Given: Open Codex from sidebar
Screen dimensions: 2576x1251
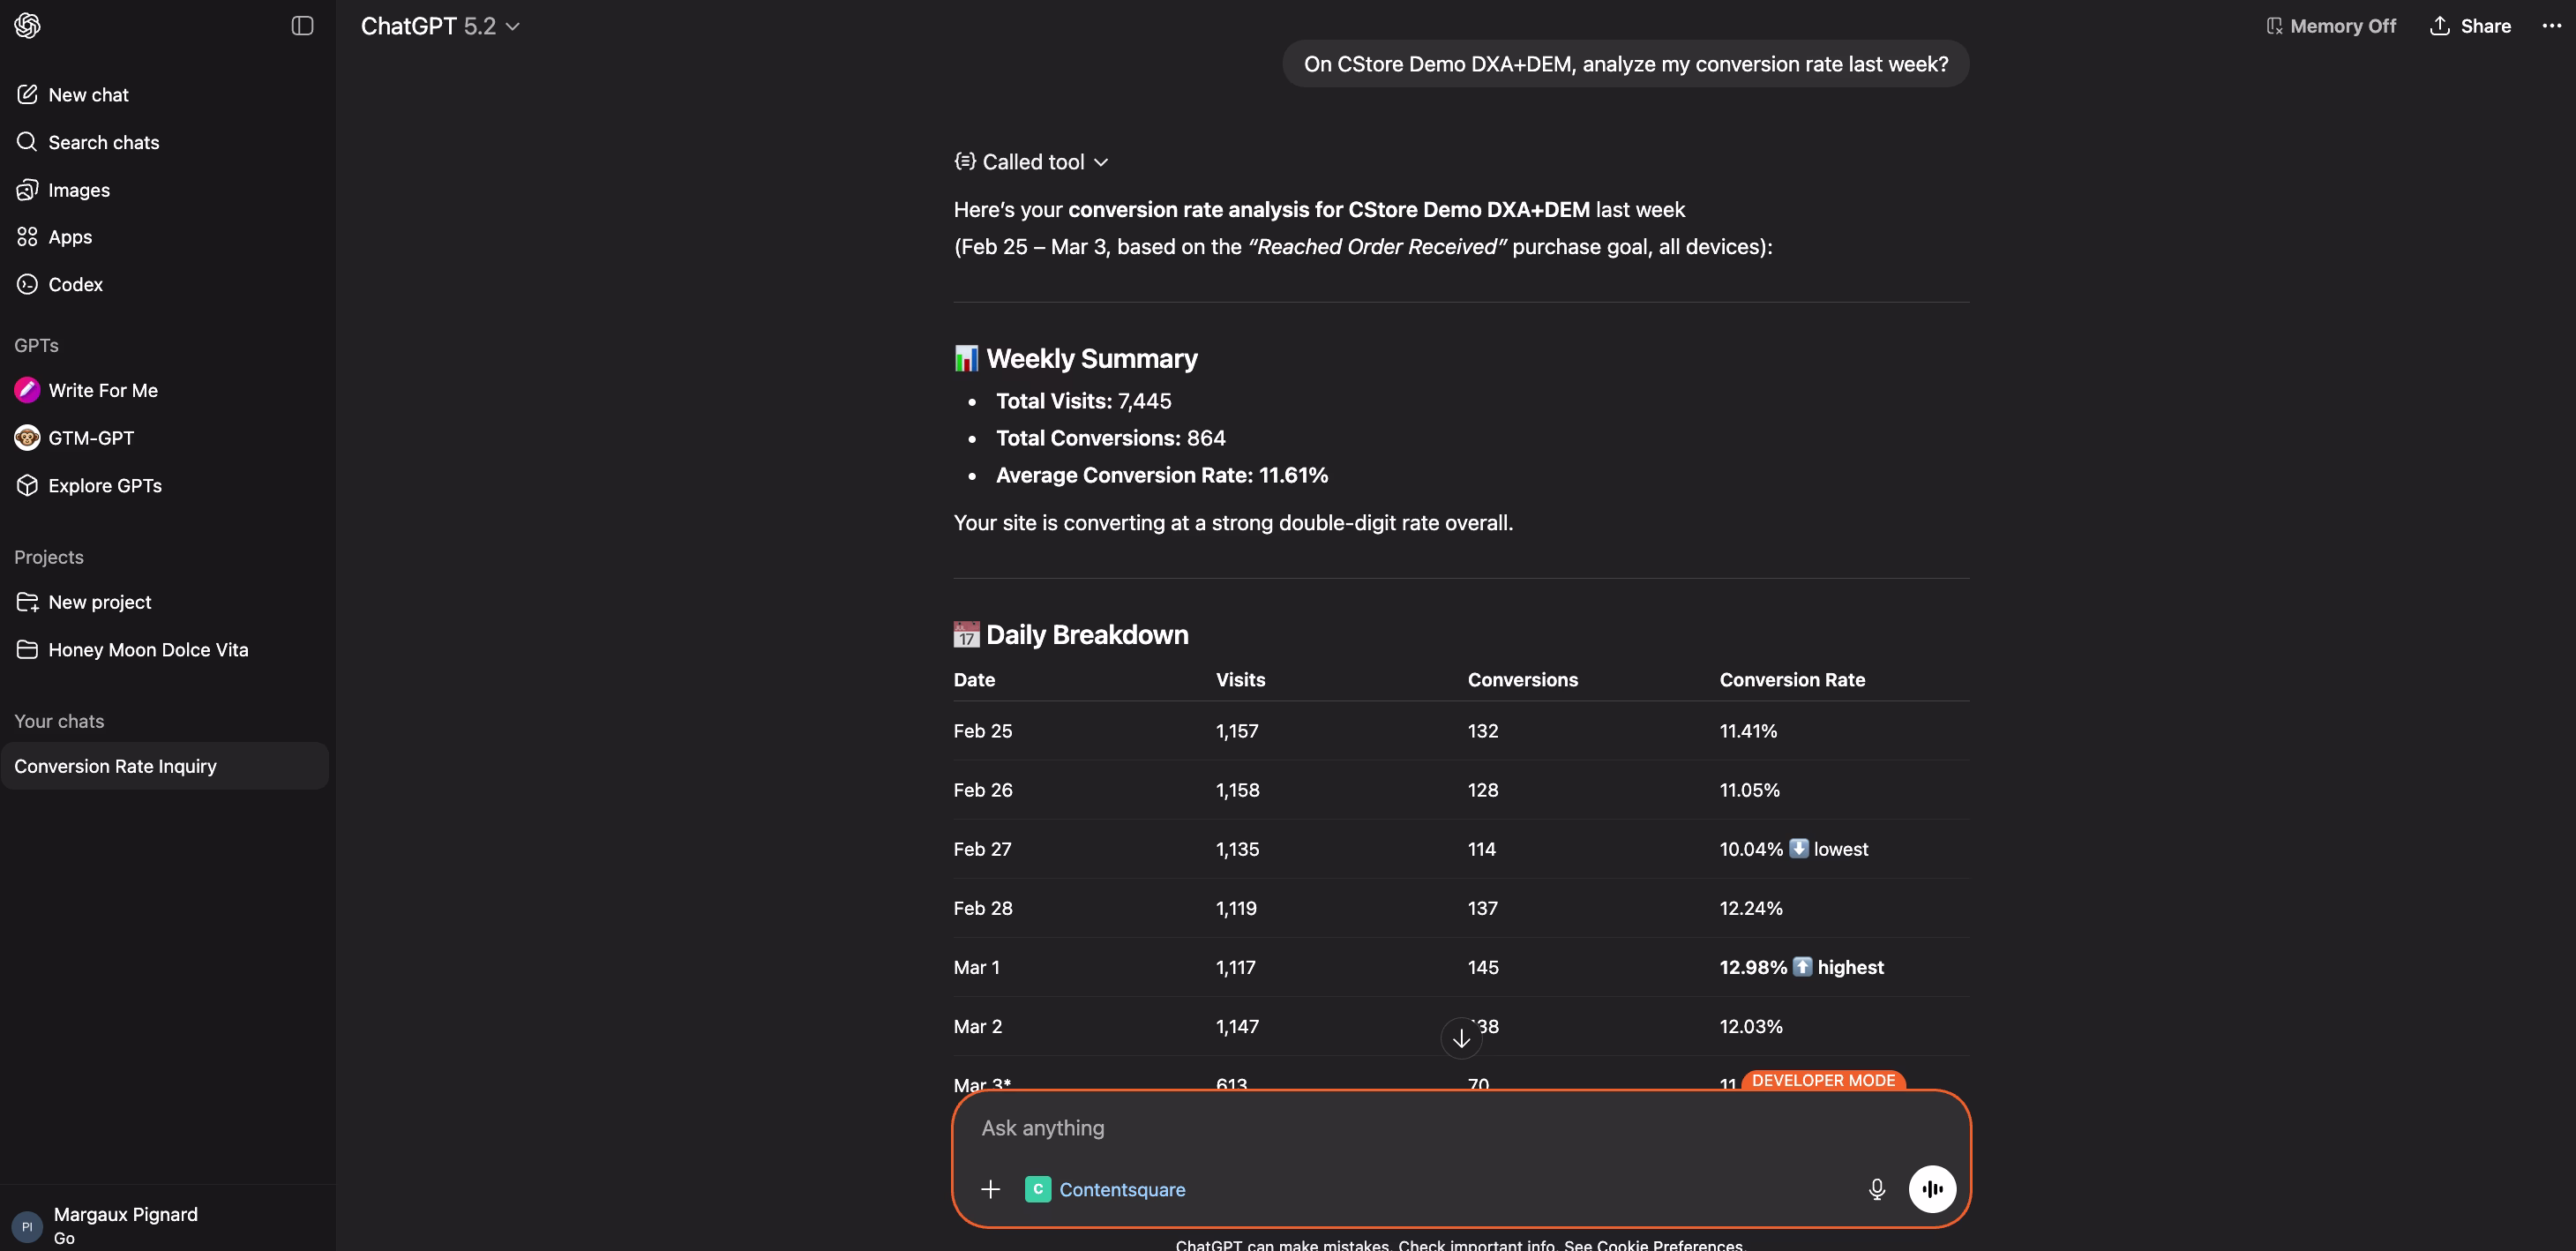Looking at the screenshot, I should point(75,284).
